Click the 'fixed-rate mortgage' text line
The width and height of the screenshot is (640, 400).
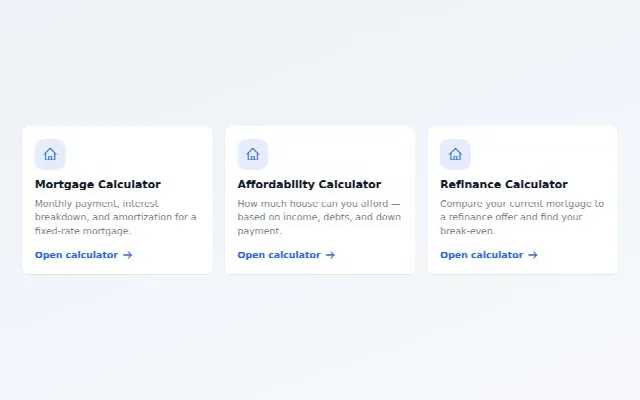pyautogui.click(x=83, y=231)
